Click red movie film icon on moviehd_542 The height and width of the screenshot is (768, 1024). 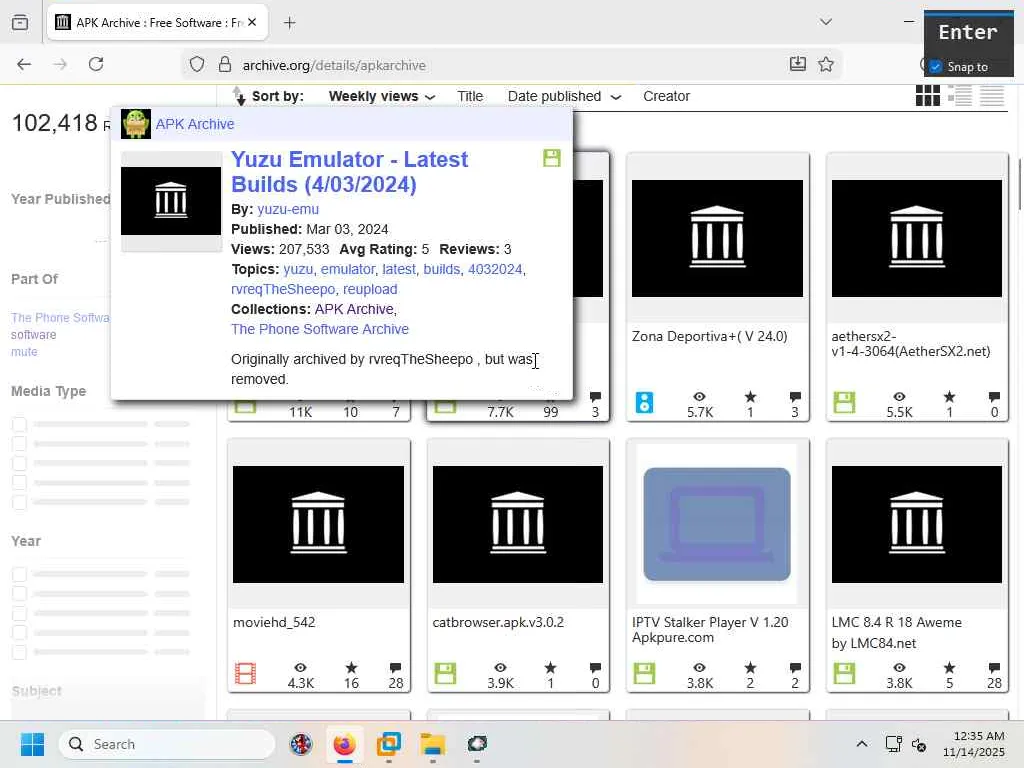(246, 673)
